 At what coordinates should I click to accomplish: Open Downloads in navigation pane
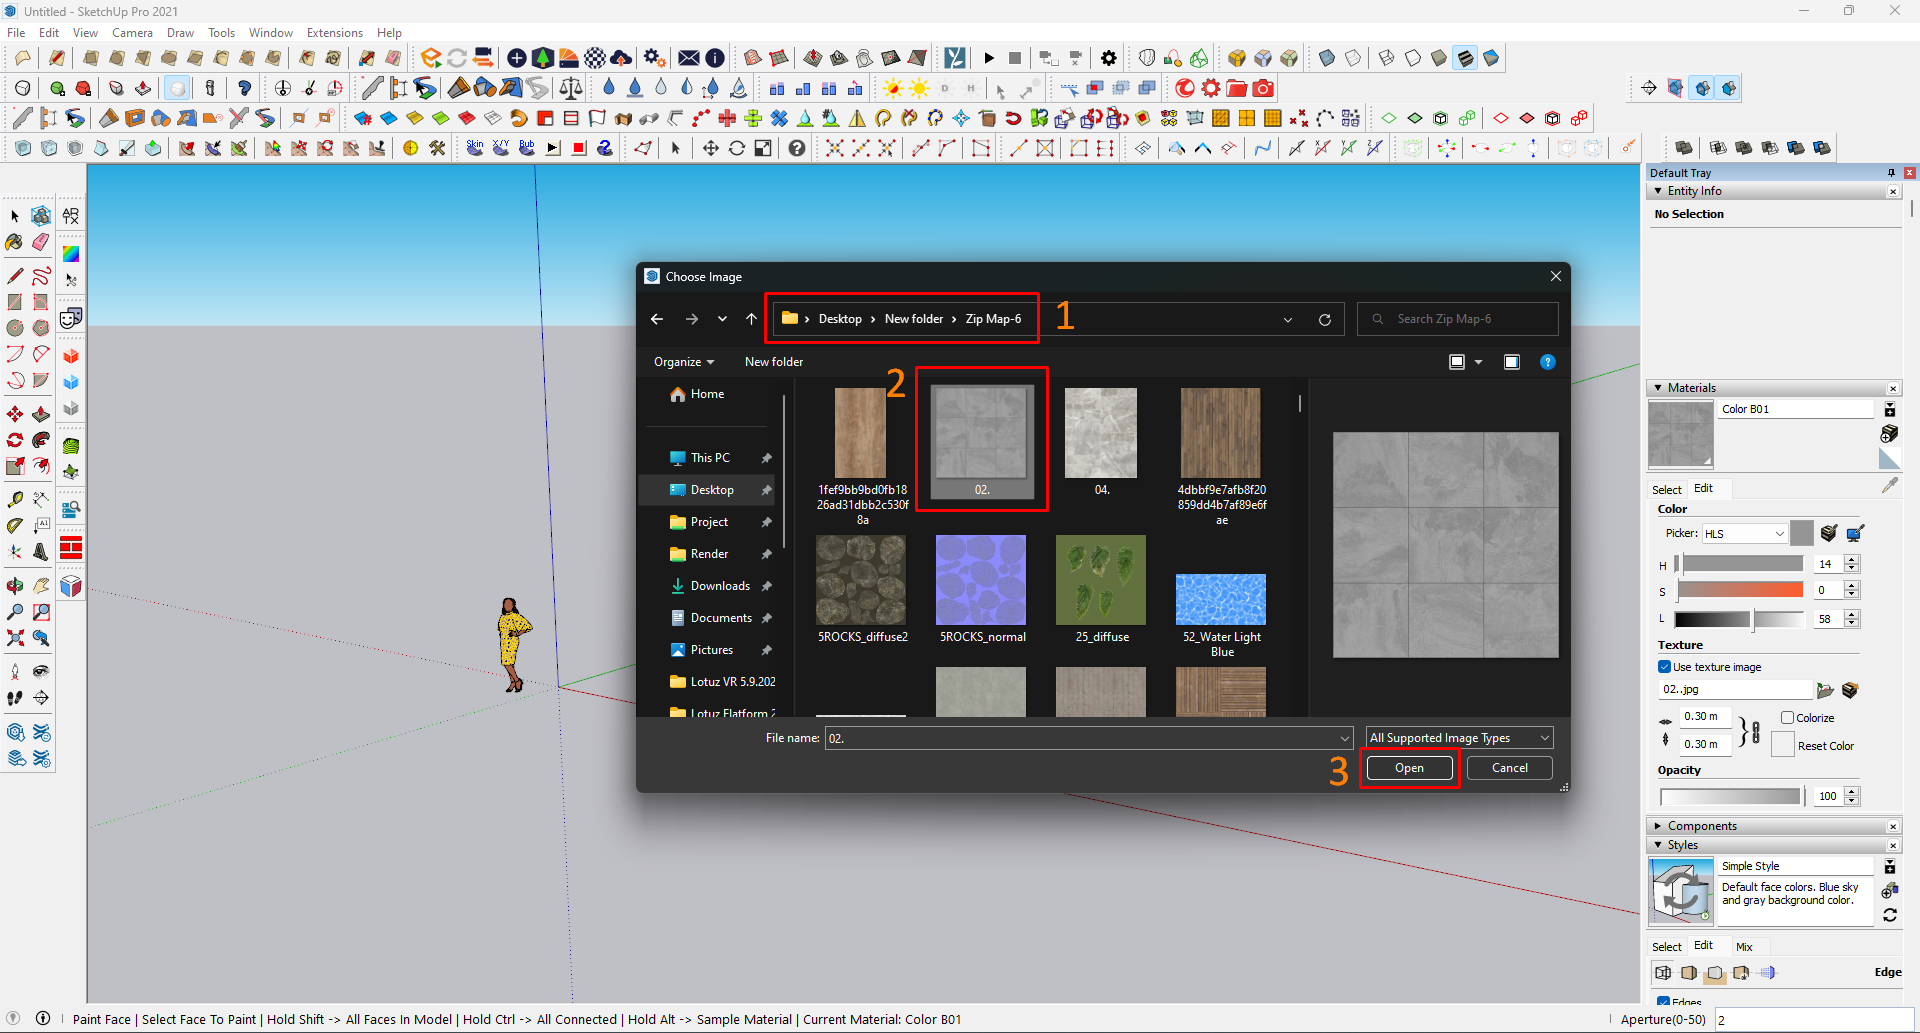click(720, 586)
